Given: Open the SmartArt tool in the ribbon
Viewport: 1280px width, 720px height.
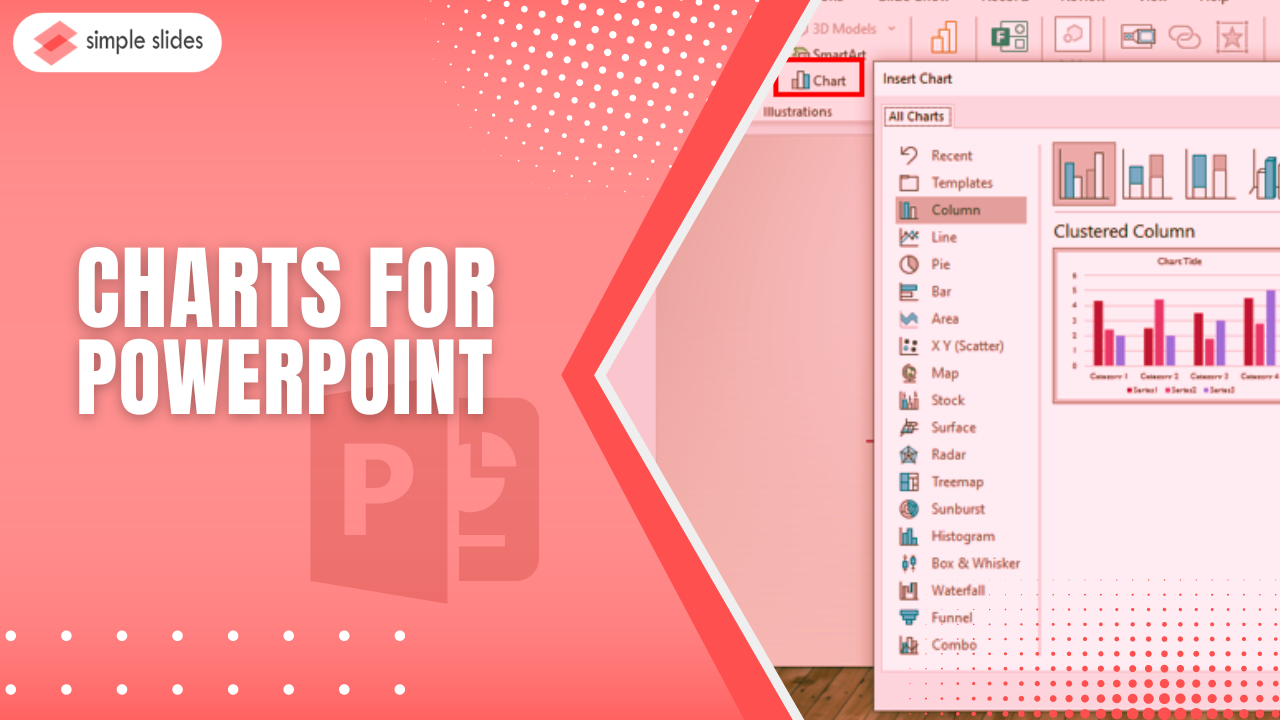Looking at the screenshot, I should (829, 54).
